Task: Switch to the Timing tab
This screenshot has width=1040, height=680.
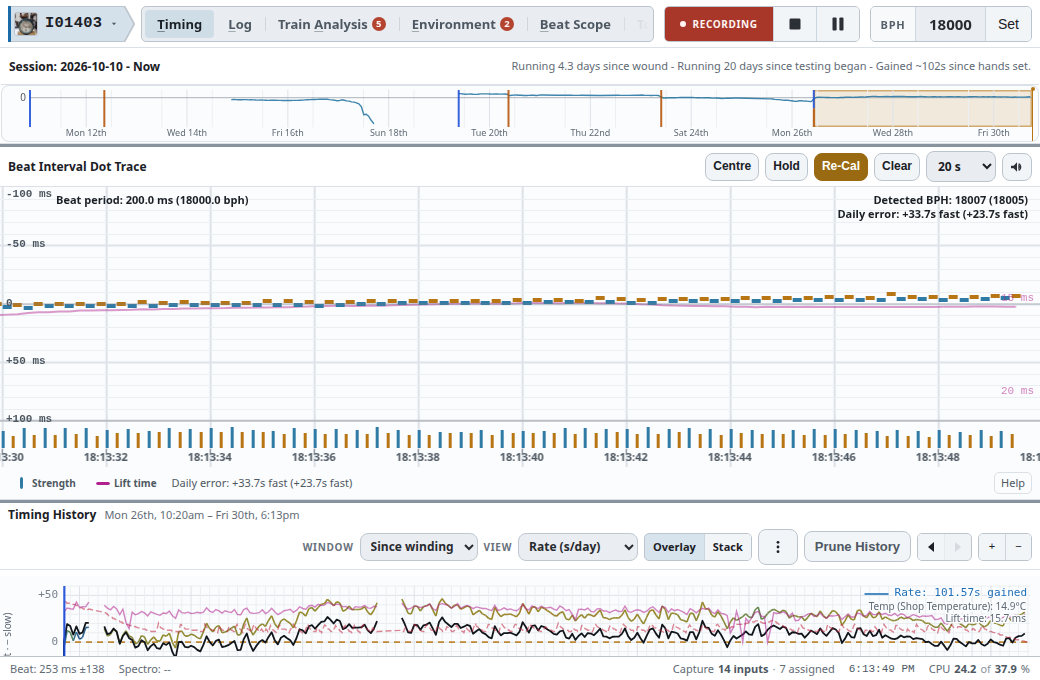Action: (179, 25)
